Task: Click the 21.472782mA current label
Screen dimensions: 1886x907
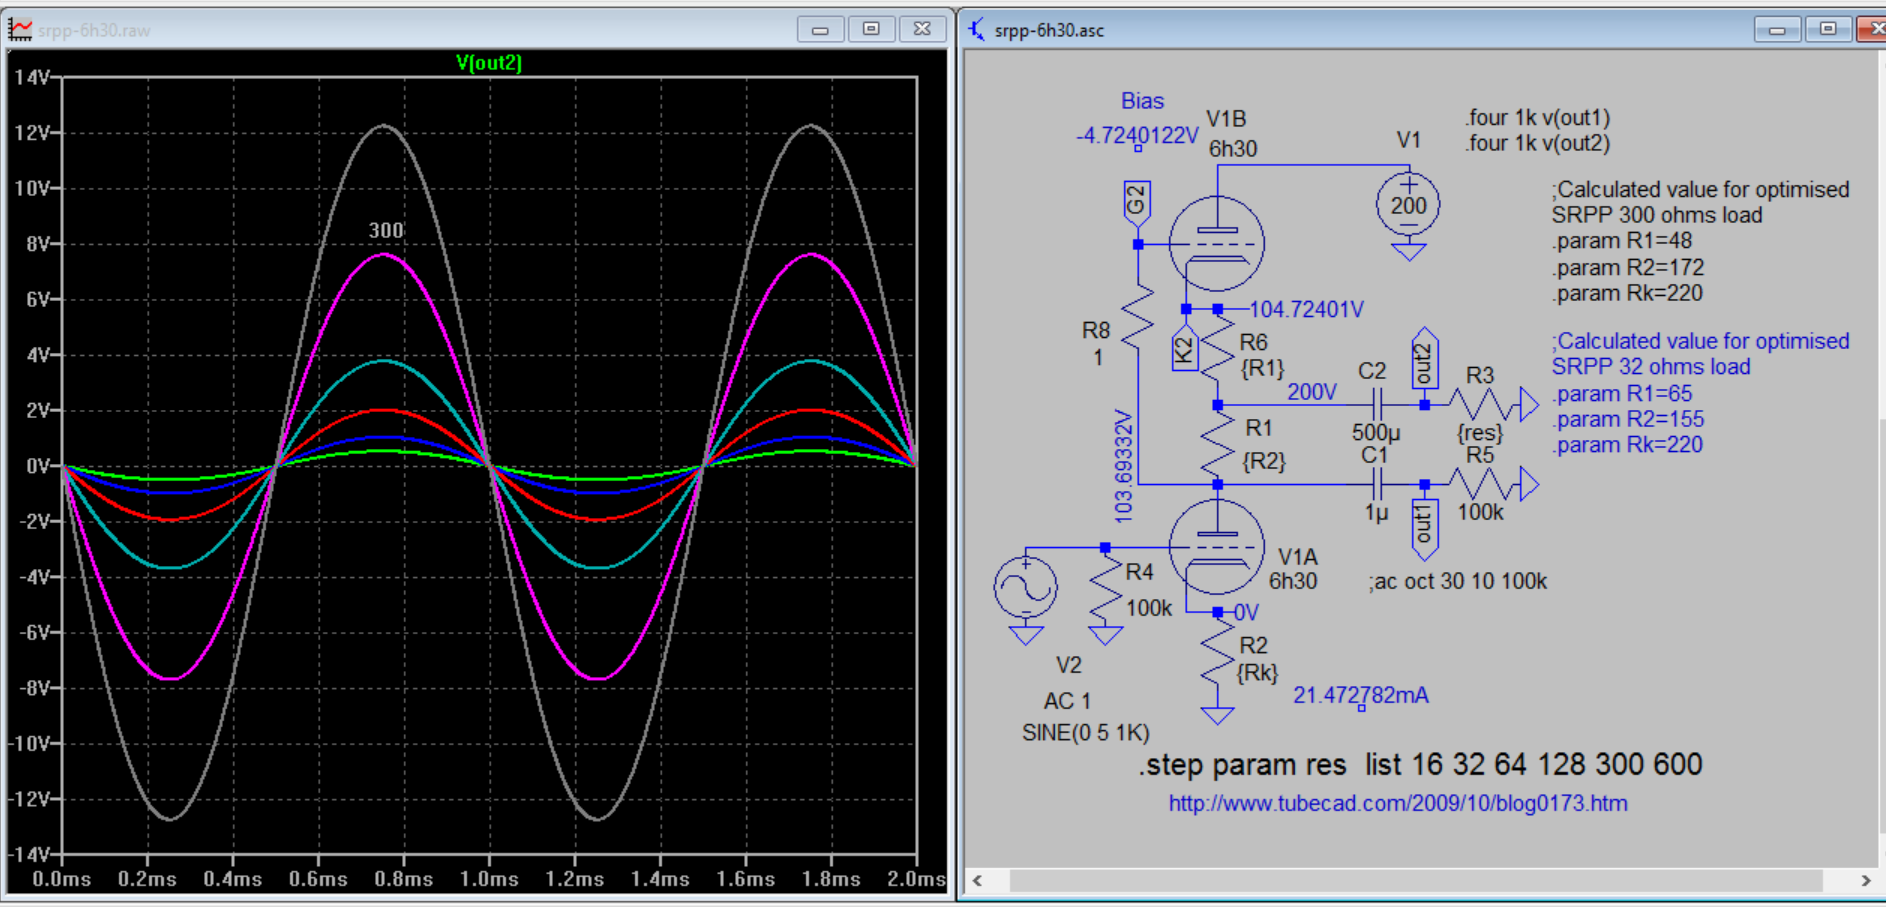Action: (1361, 696)
